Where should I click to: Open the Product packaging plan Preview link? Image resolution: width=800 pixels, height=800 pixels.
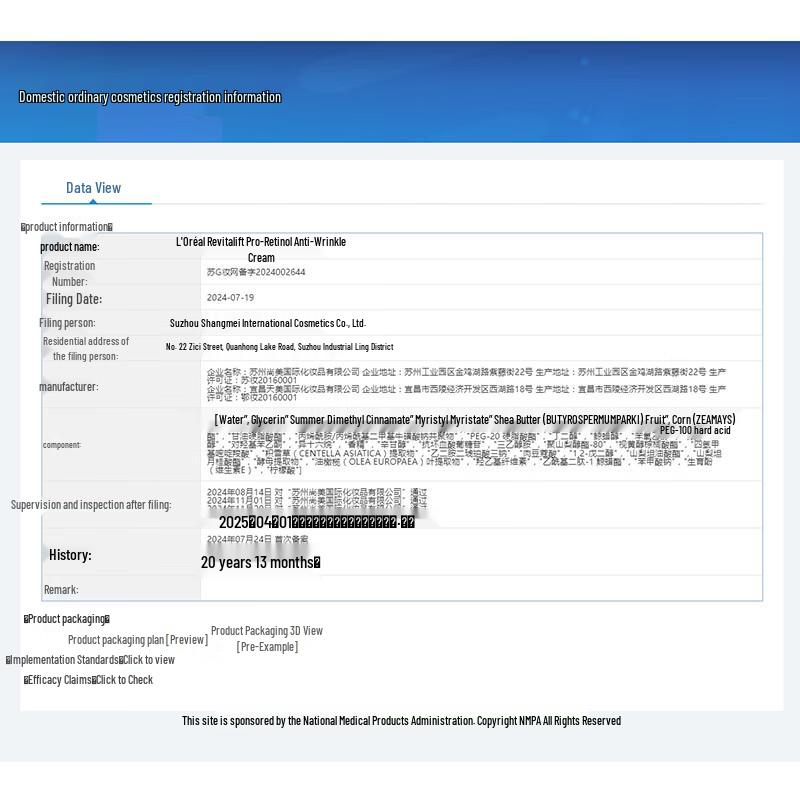138,640
